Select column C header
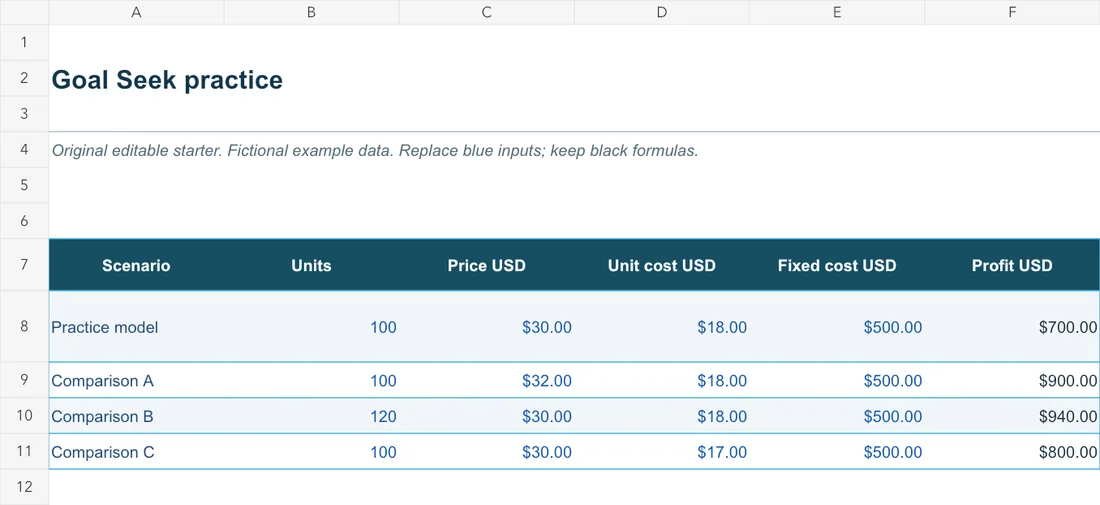The height and width of the screenshot is (505, 1100). coord(487,12)
